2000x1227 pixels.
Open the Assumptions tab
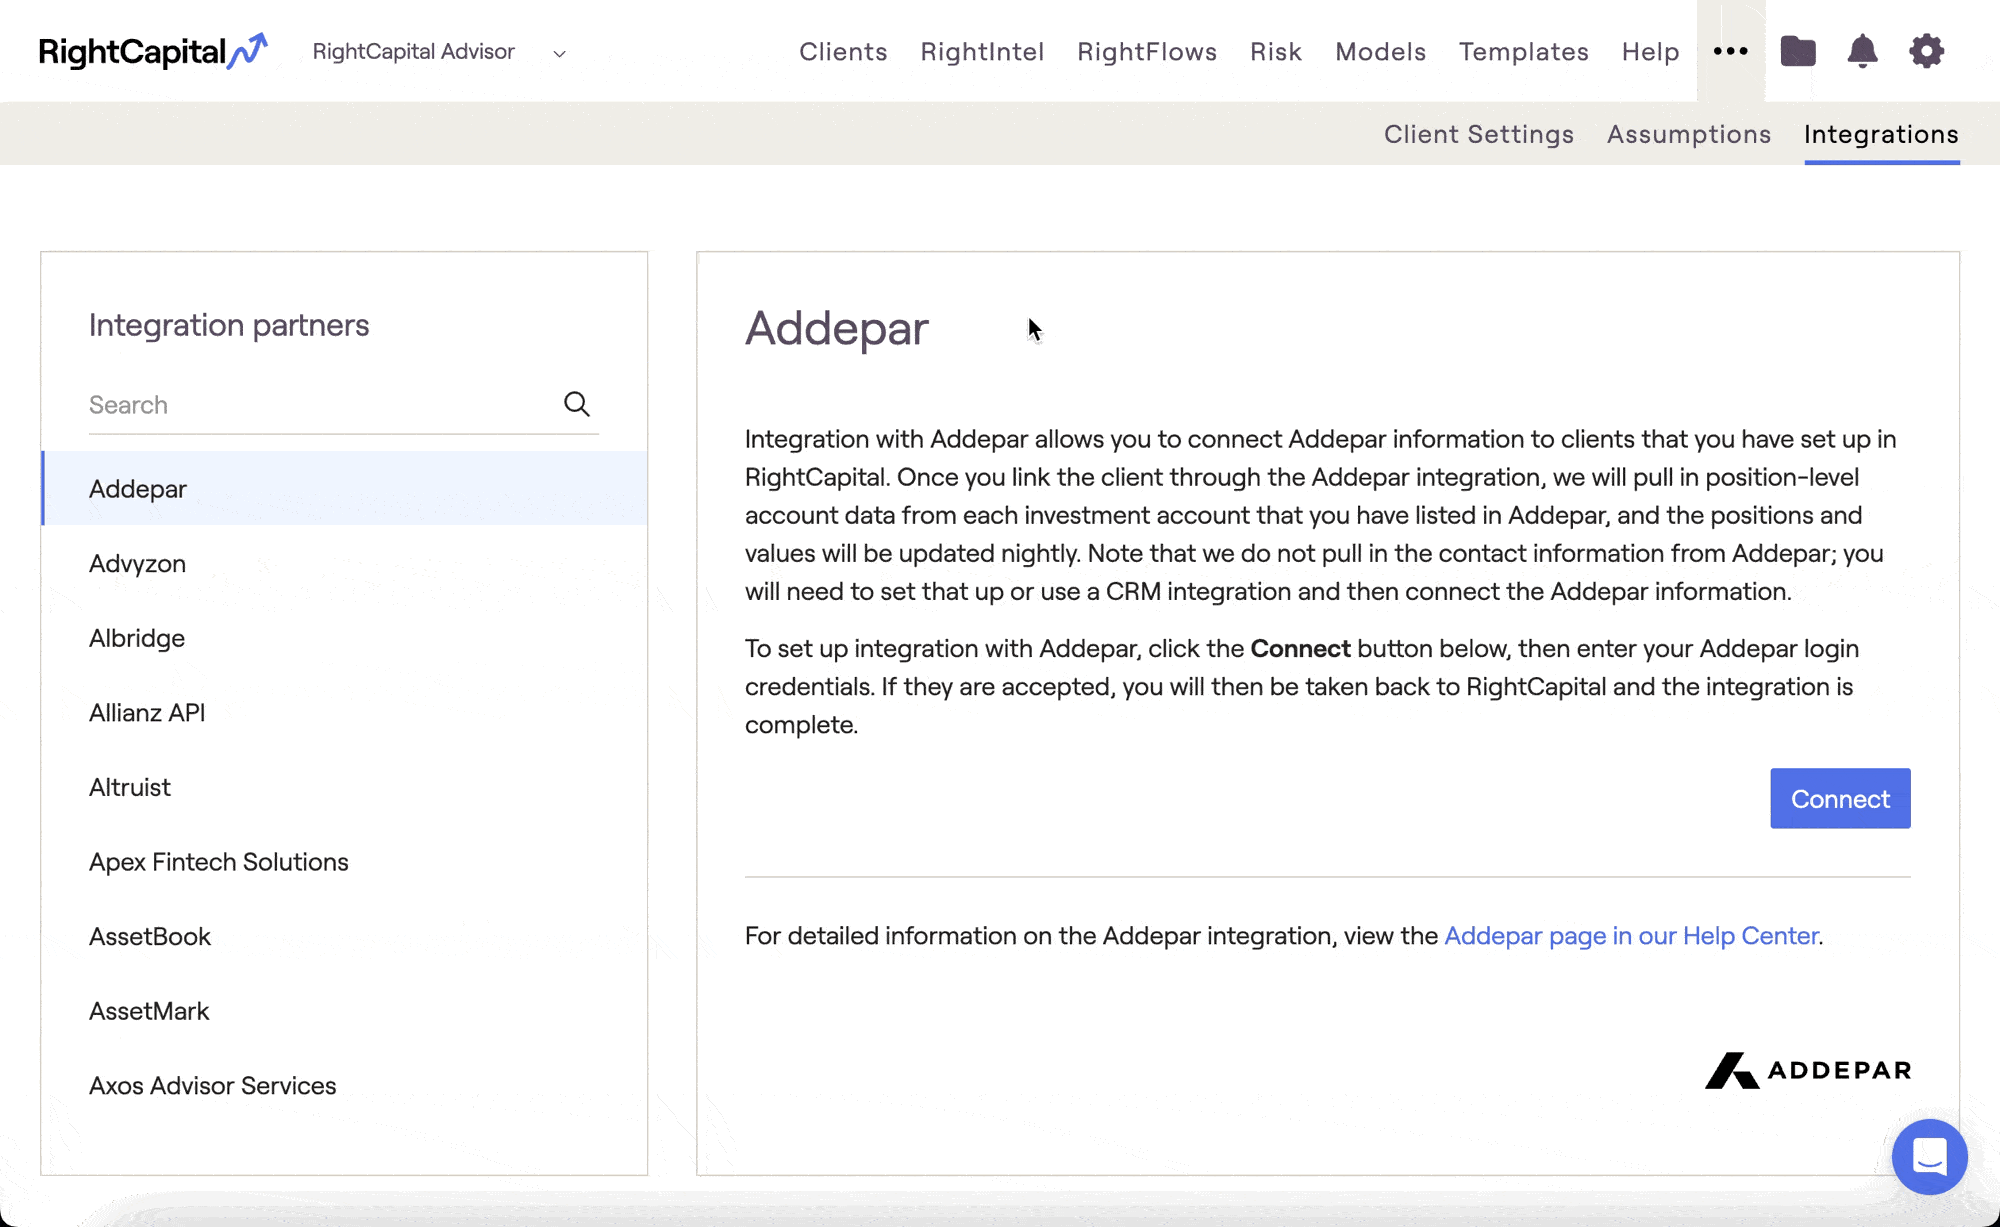point(1688,134)
